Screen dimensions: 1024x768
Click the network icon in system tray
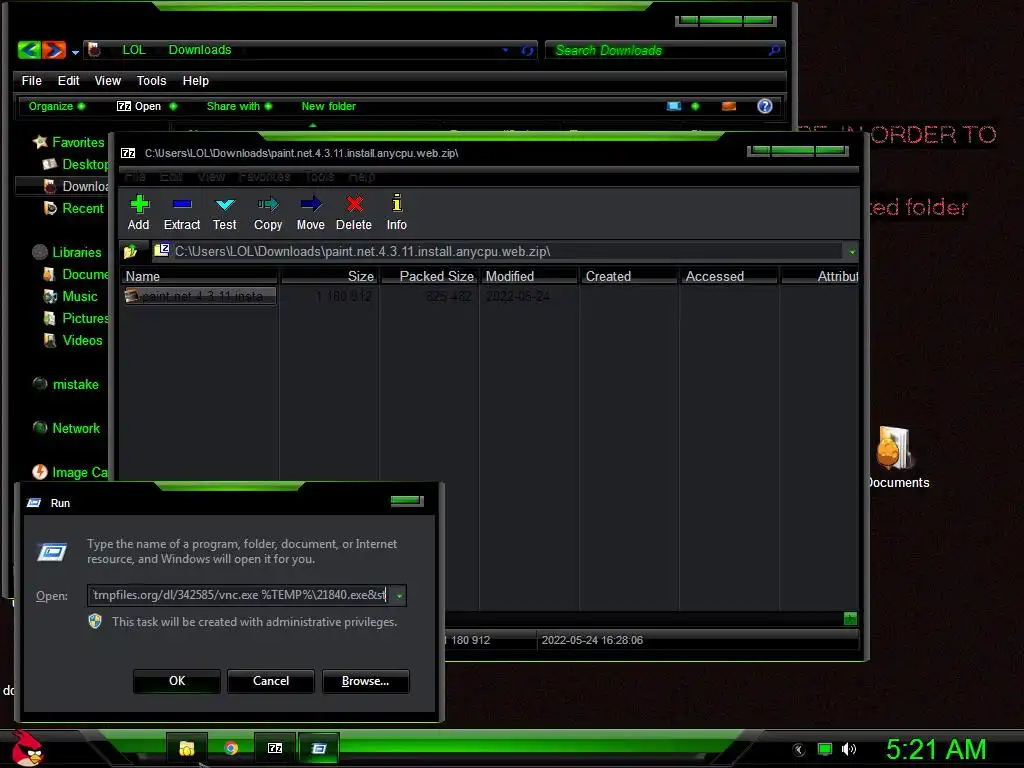pyautogui.click(x=825, y=749)
